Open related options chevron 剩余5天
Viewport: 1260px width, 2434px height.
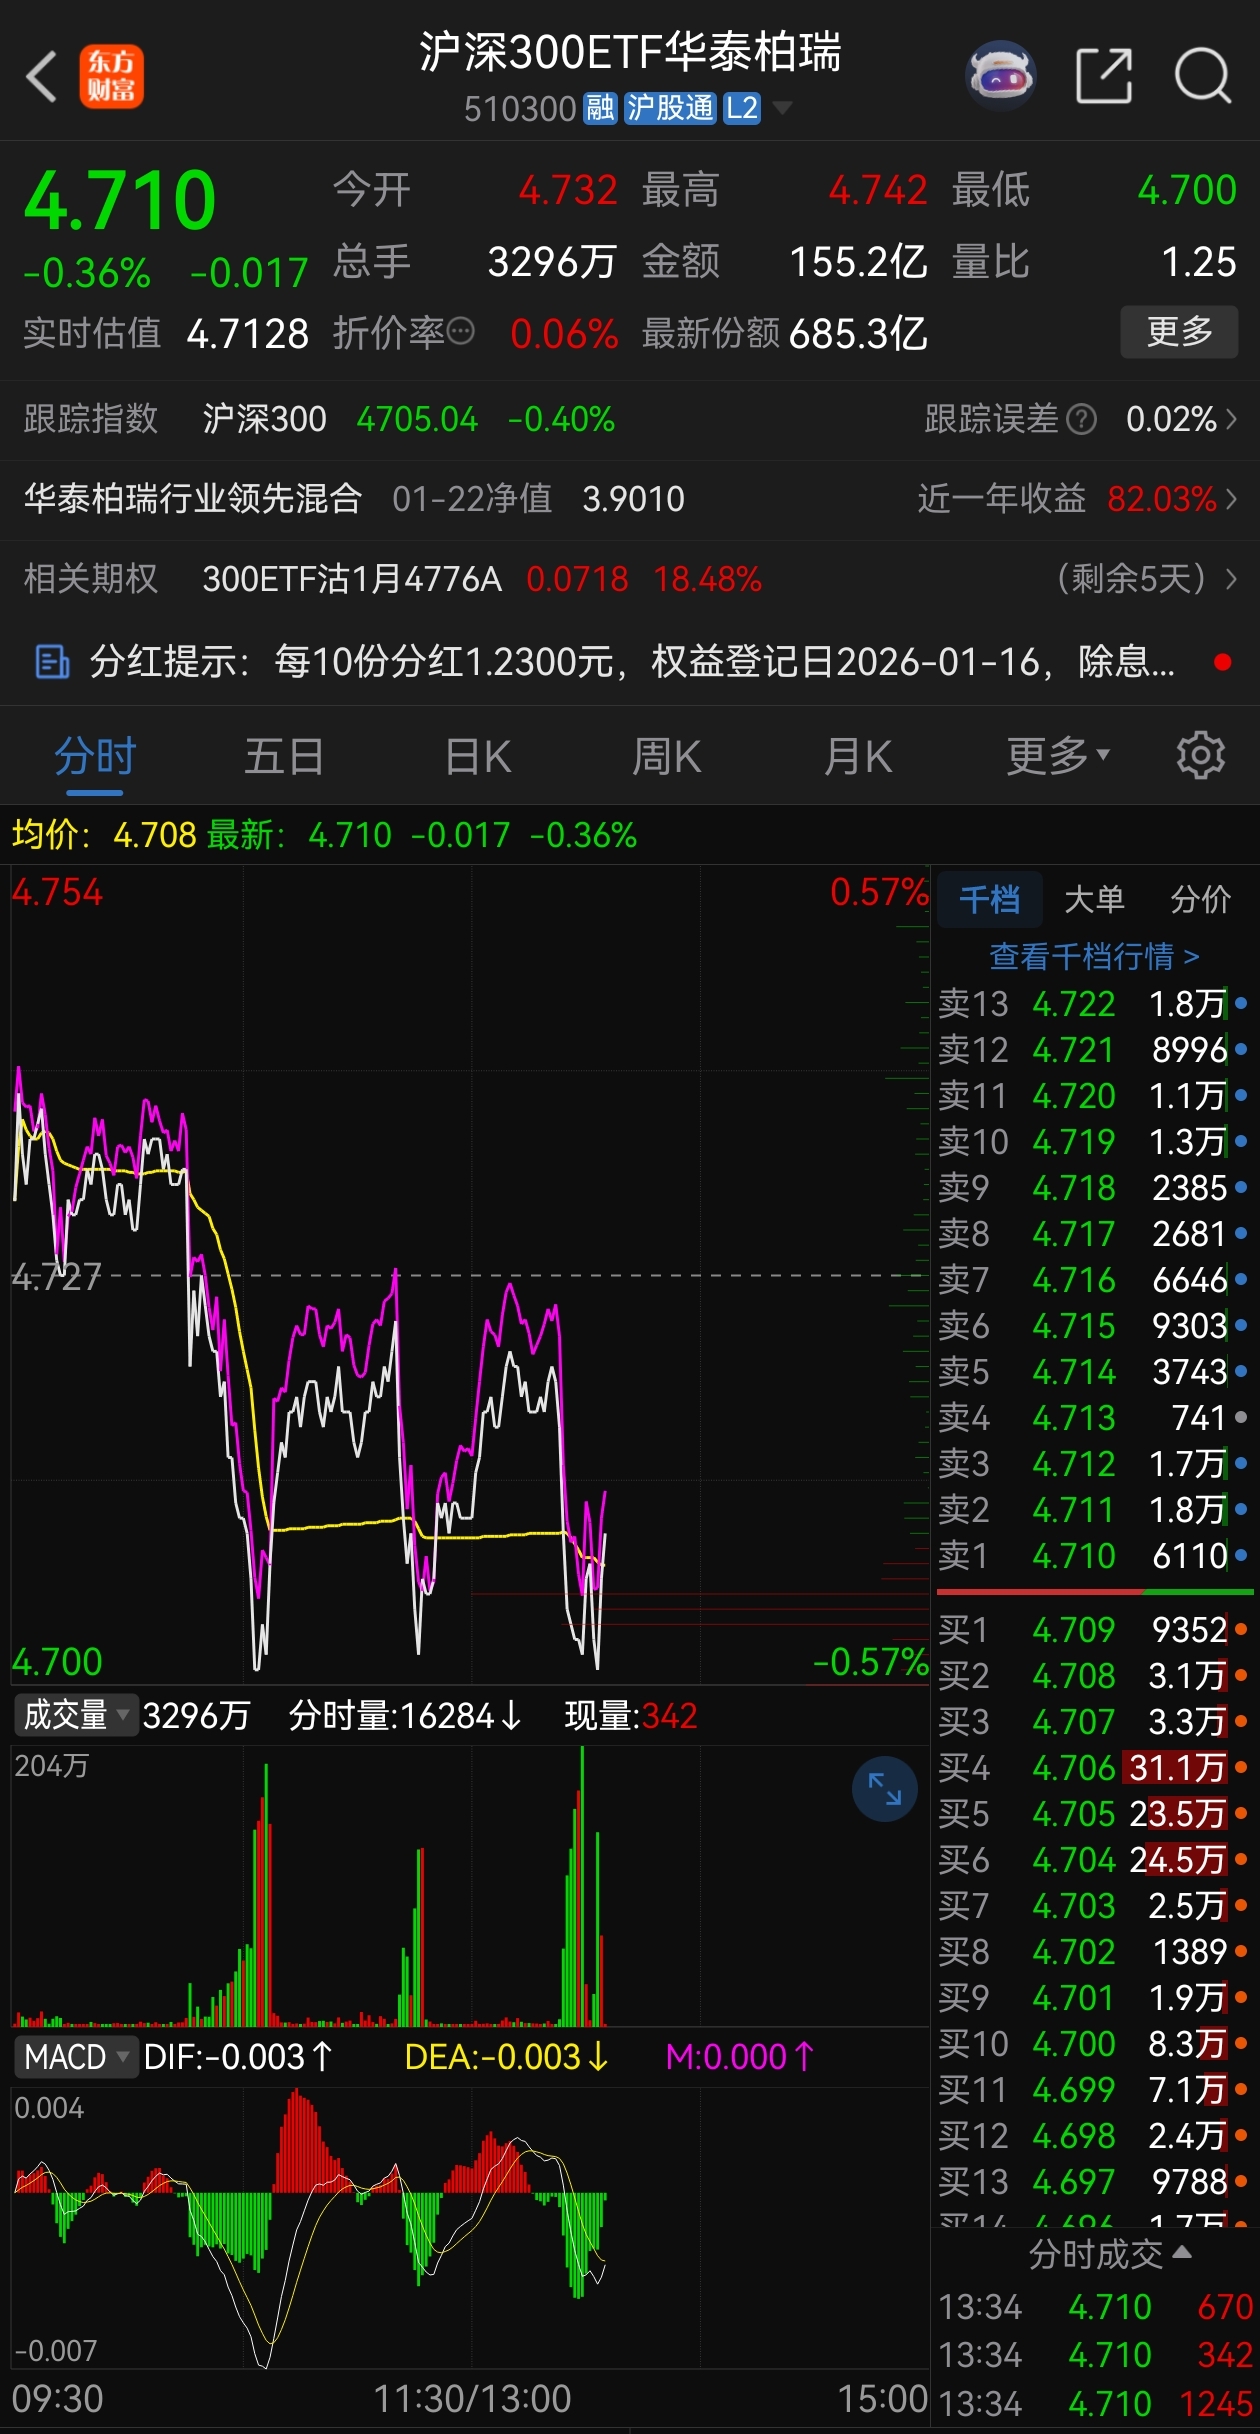click(1232, 579)
